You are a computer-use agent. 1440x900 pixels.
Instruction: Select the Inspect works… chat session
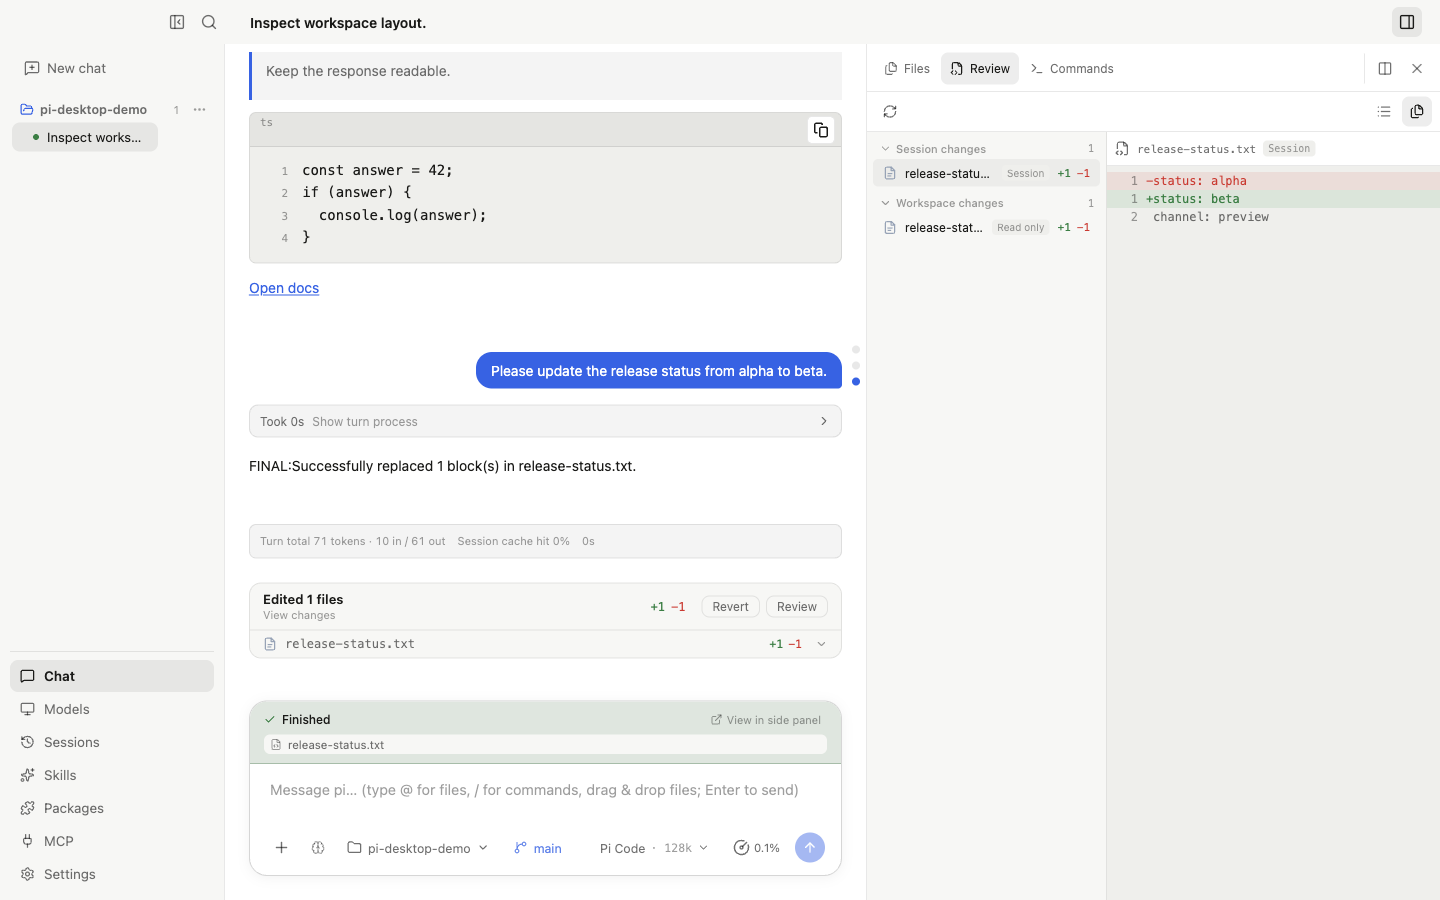pos(85,137)
